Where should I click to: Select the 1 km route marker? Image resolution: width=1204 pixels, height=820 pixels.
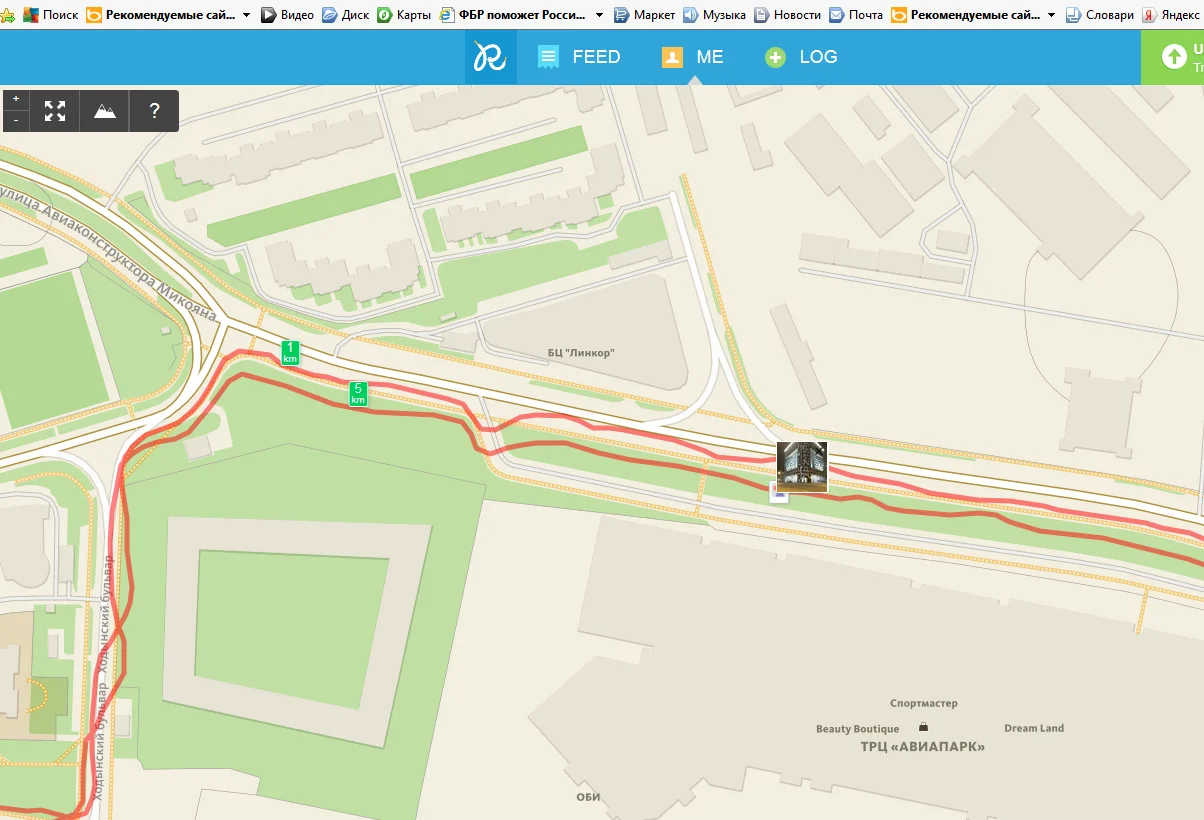tap(290, 352)
